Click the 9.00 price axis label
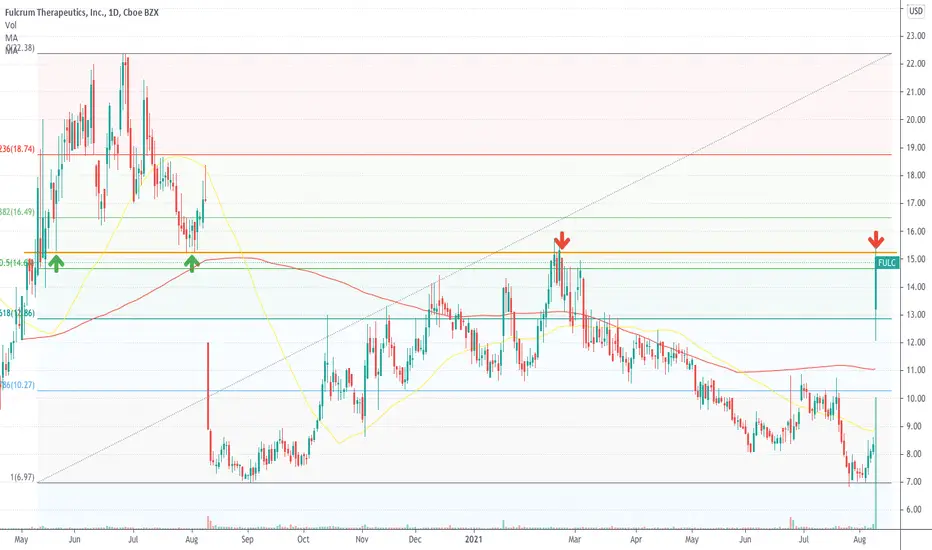Screen dimensions: 932x550 click(916, 426)
